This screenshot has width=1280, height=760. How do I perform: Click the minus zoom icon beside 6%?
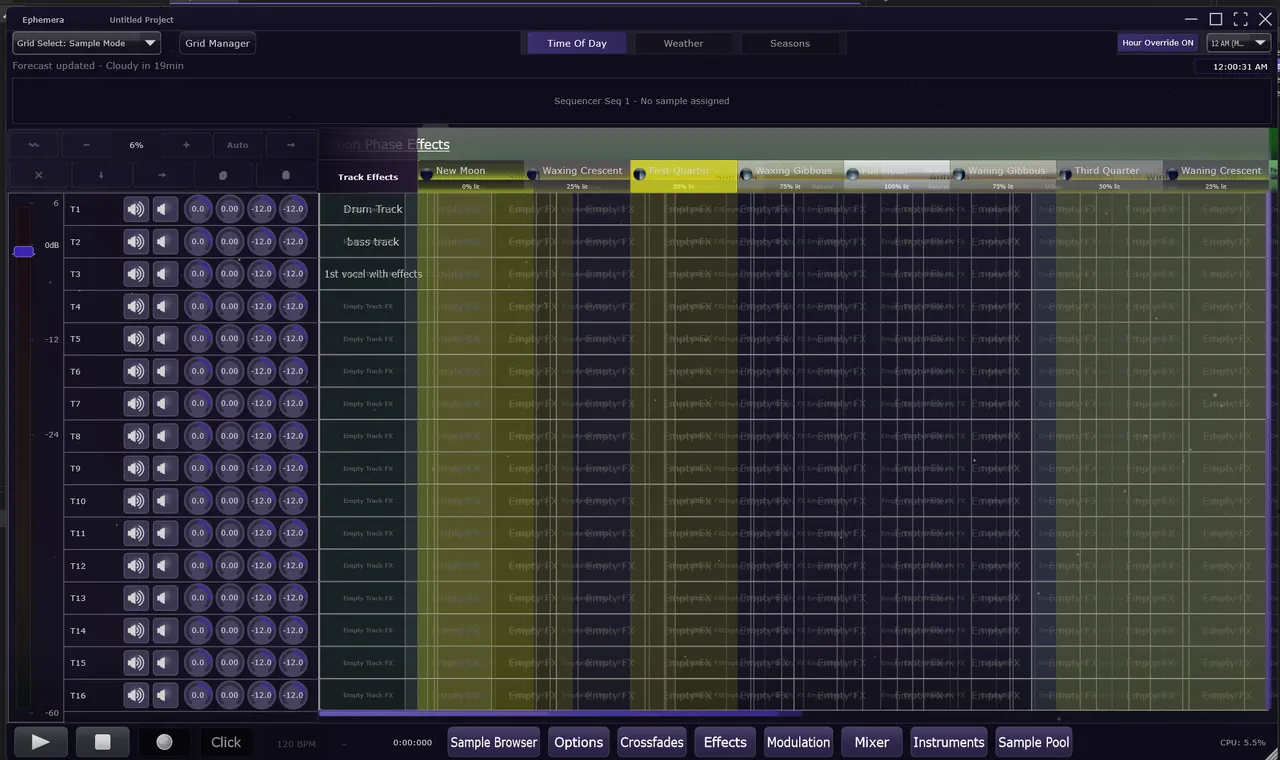click(86, 145)
